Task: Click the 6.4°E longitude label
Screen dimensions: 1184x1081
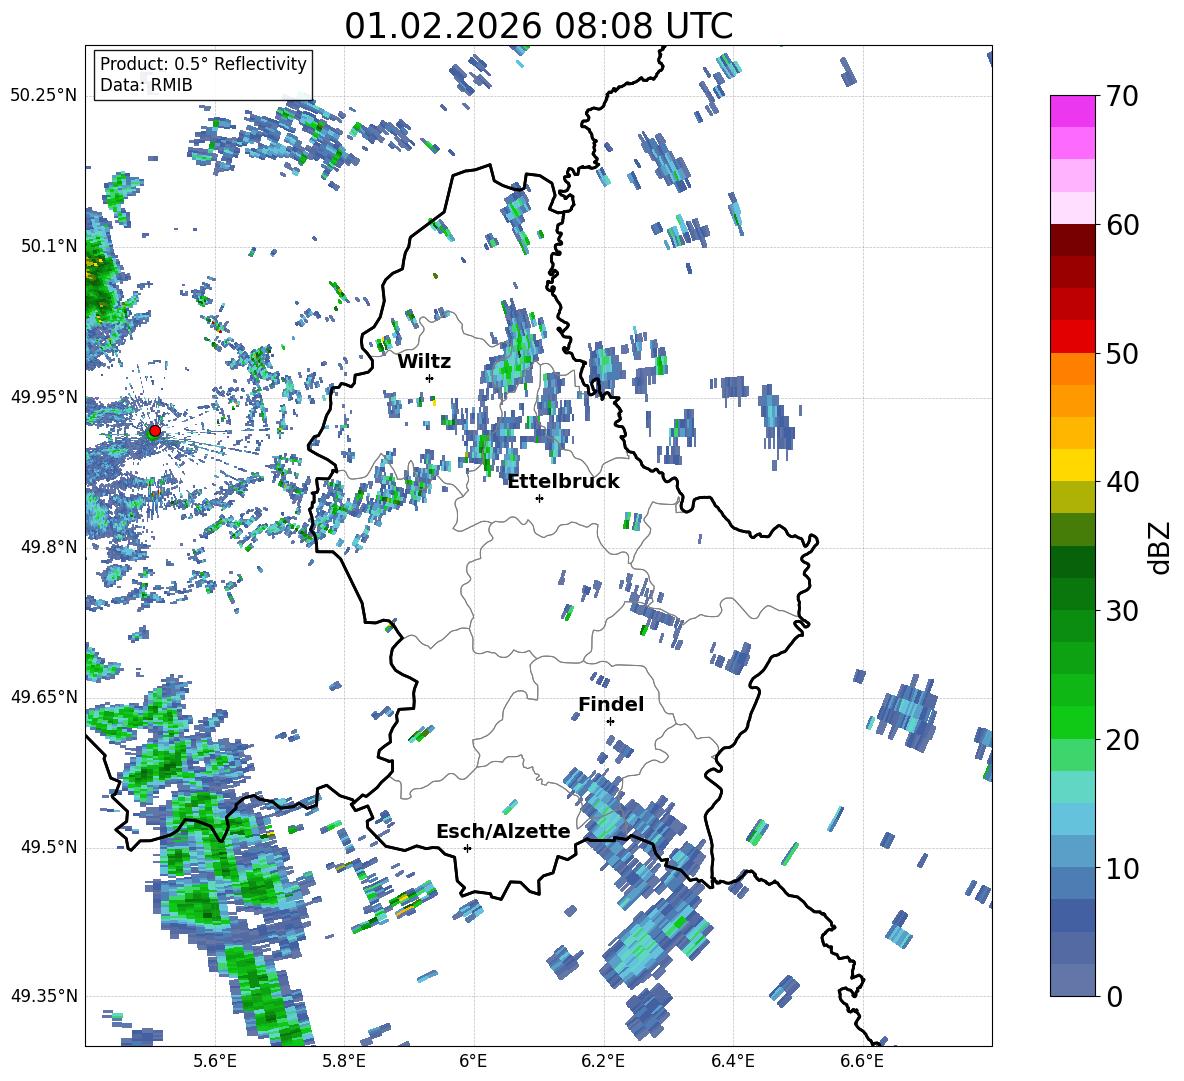Action: pos(732,1061)
